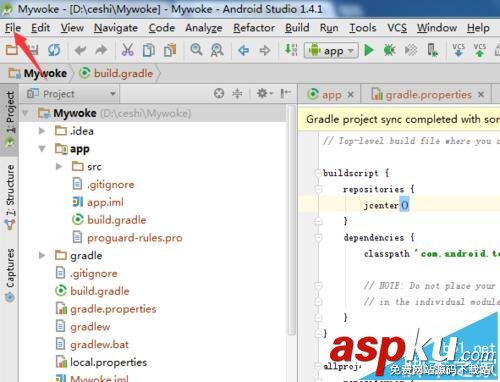Screen dimensions: 500x382
Task: Click Scroll from Source target icon
Action: point(219,93)
